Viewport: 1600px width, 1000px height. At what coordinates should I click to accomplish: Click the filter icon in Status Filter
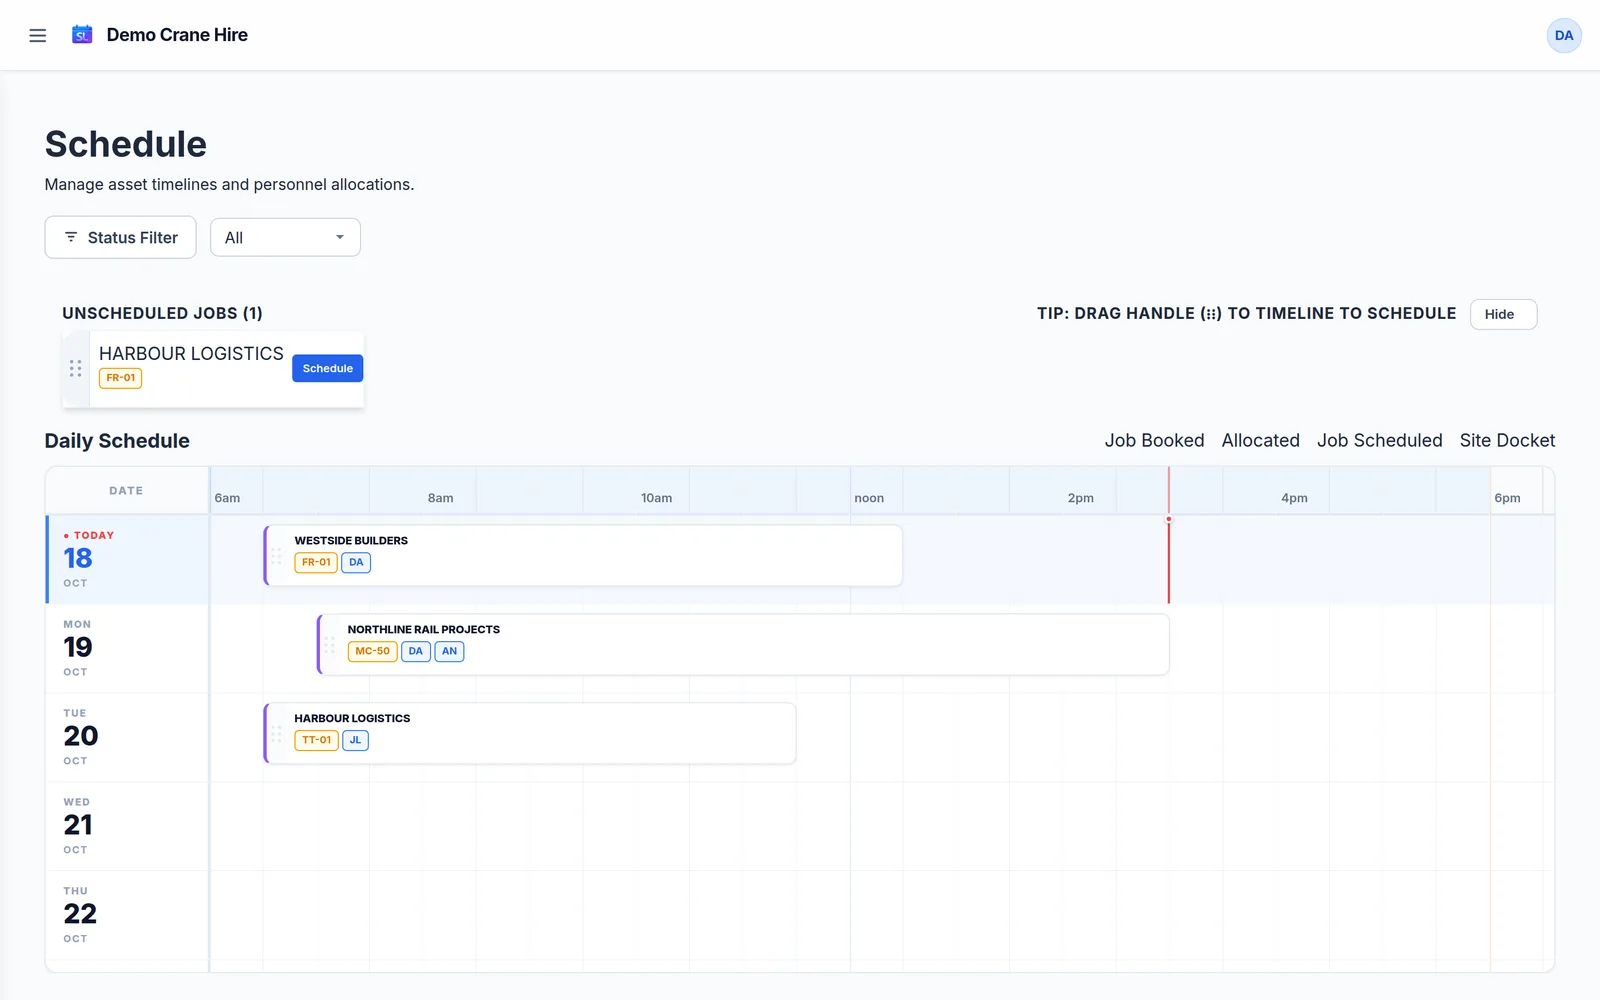(x=71, y=237)
